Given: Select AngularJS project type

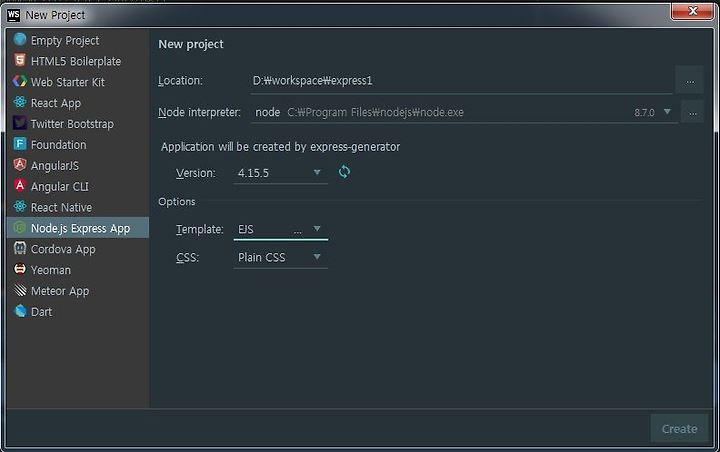Looking at the screenshot, I should (x=78, y=165).
